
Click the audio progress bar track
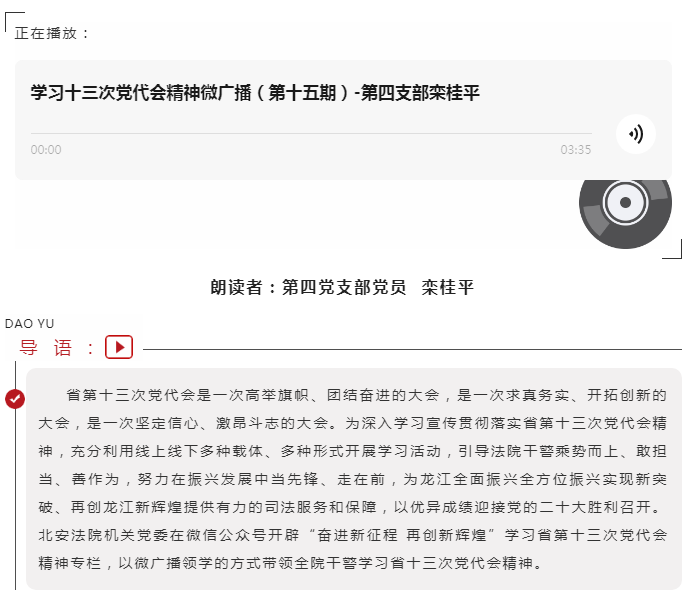tap(311, 133)
